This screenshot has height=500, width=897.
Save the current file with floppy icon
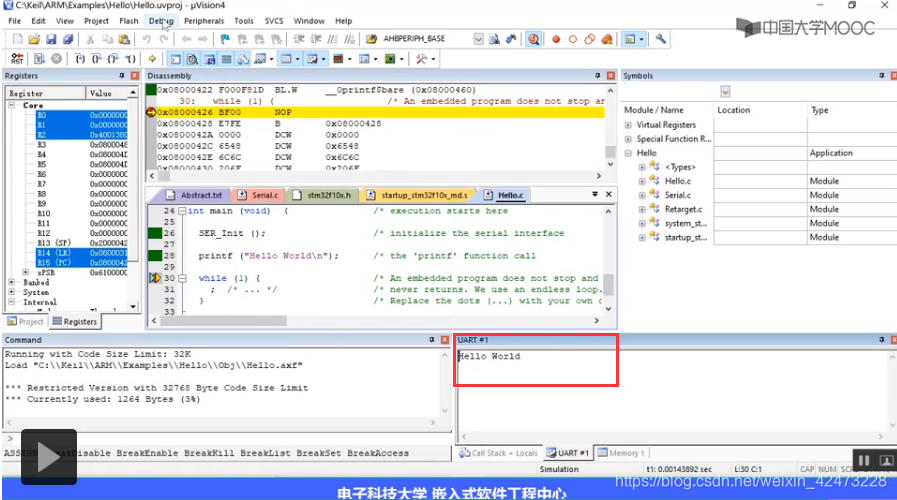click(51, 39)
